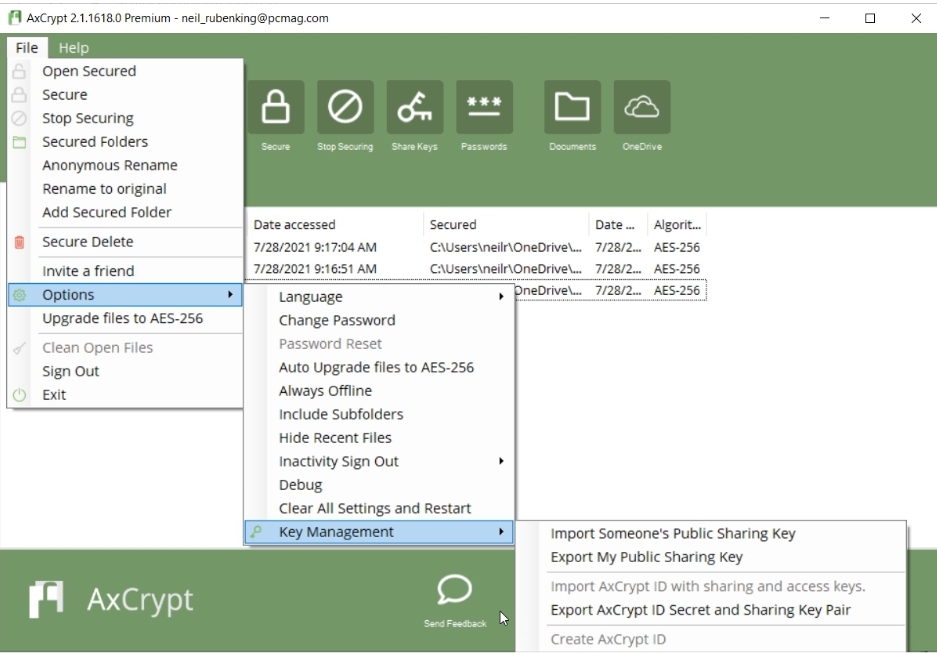Screen dimensions: 937x655
Task: Select Change Password in Options
Action: (x=337, y=320)
